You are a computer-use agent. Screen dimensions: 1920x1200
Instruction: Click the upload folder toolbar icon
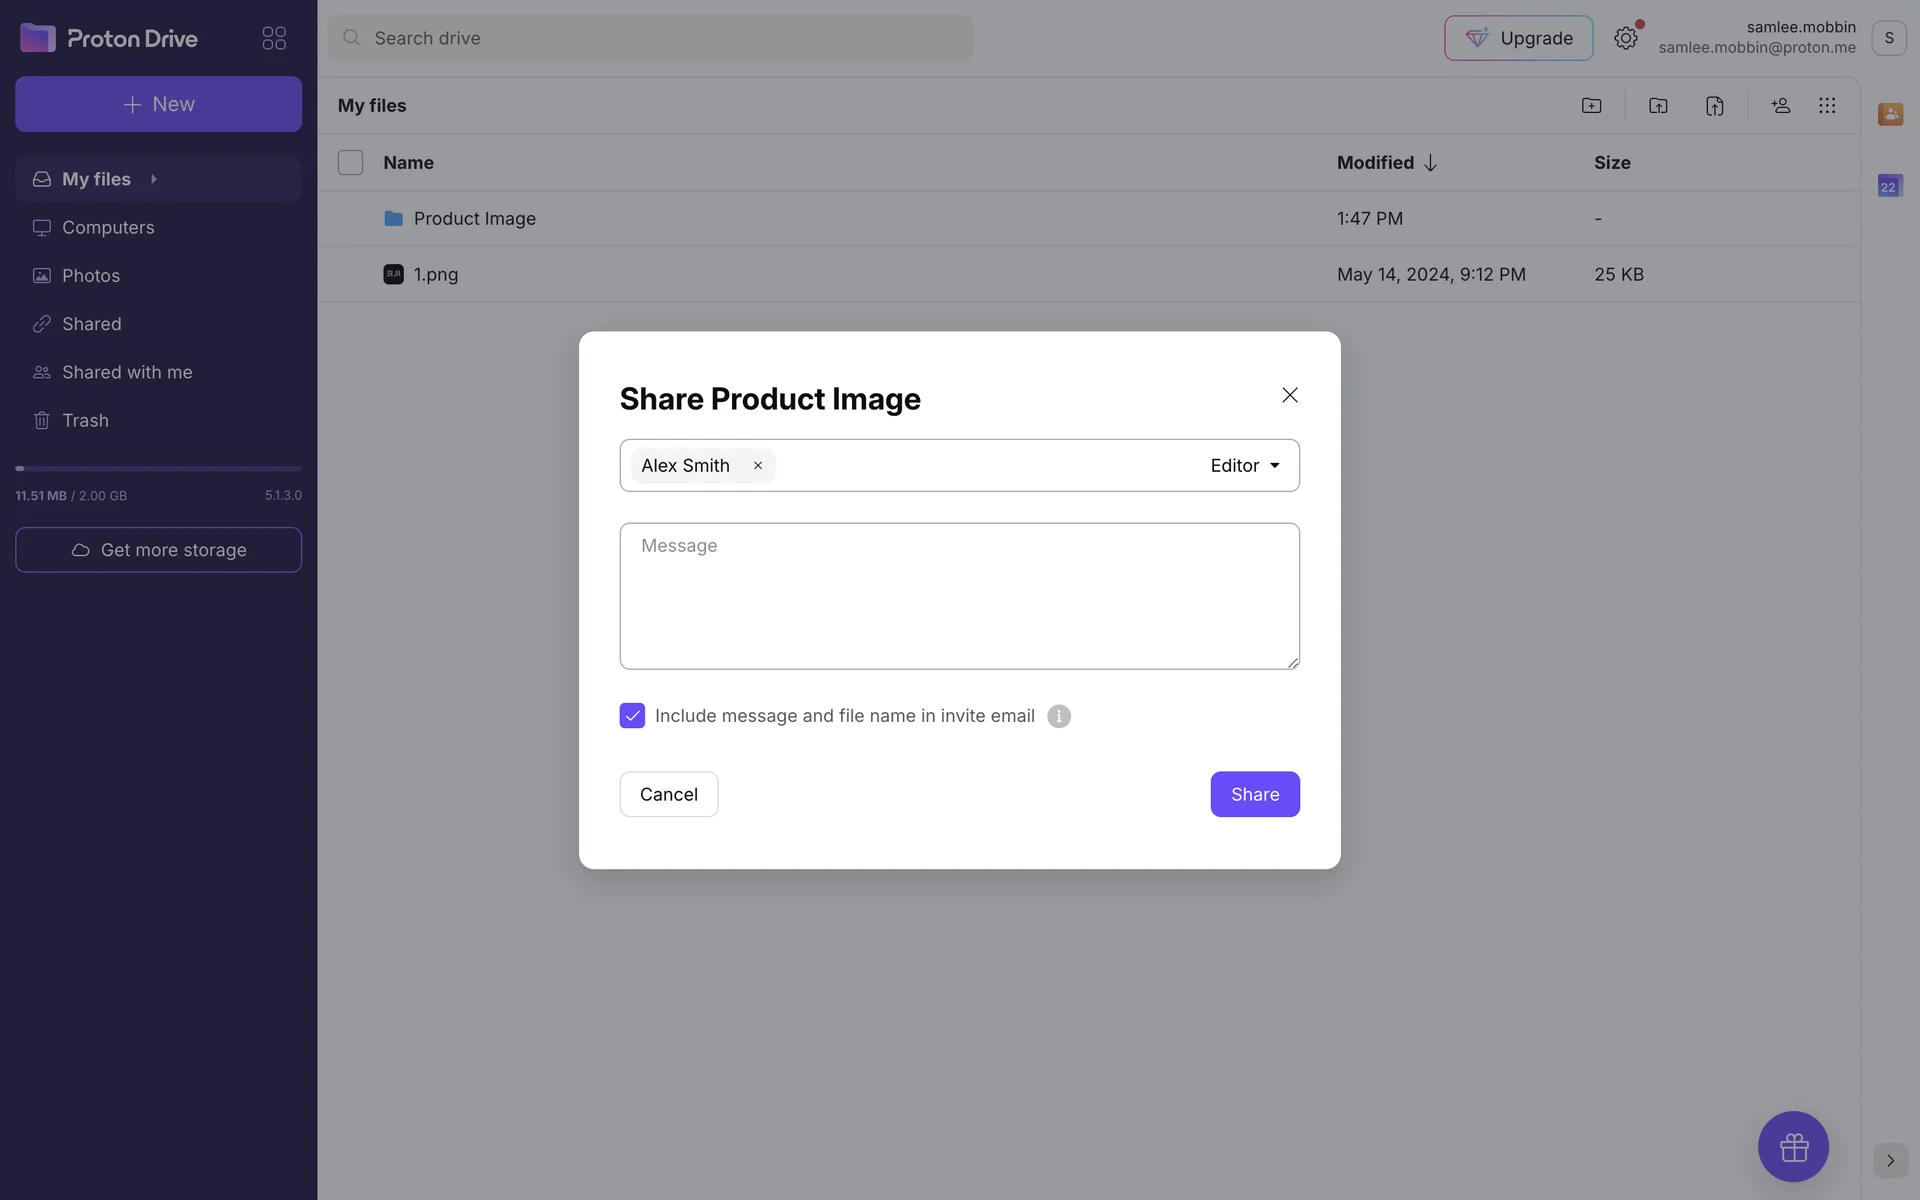click(x=1657, y=106)
